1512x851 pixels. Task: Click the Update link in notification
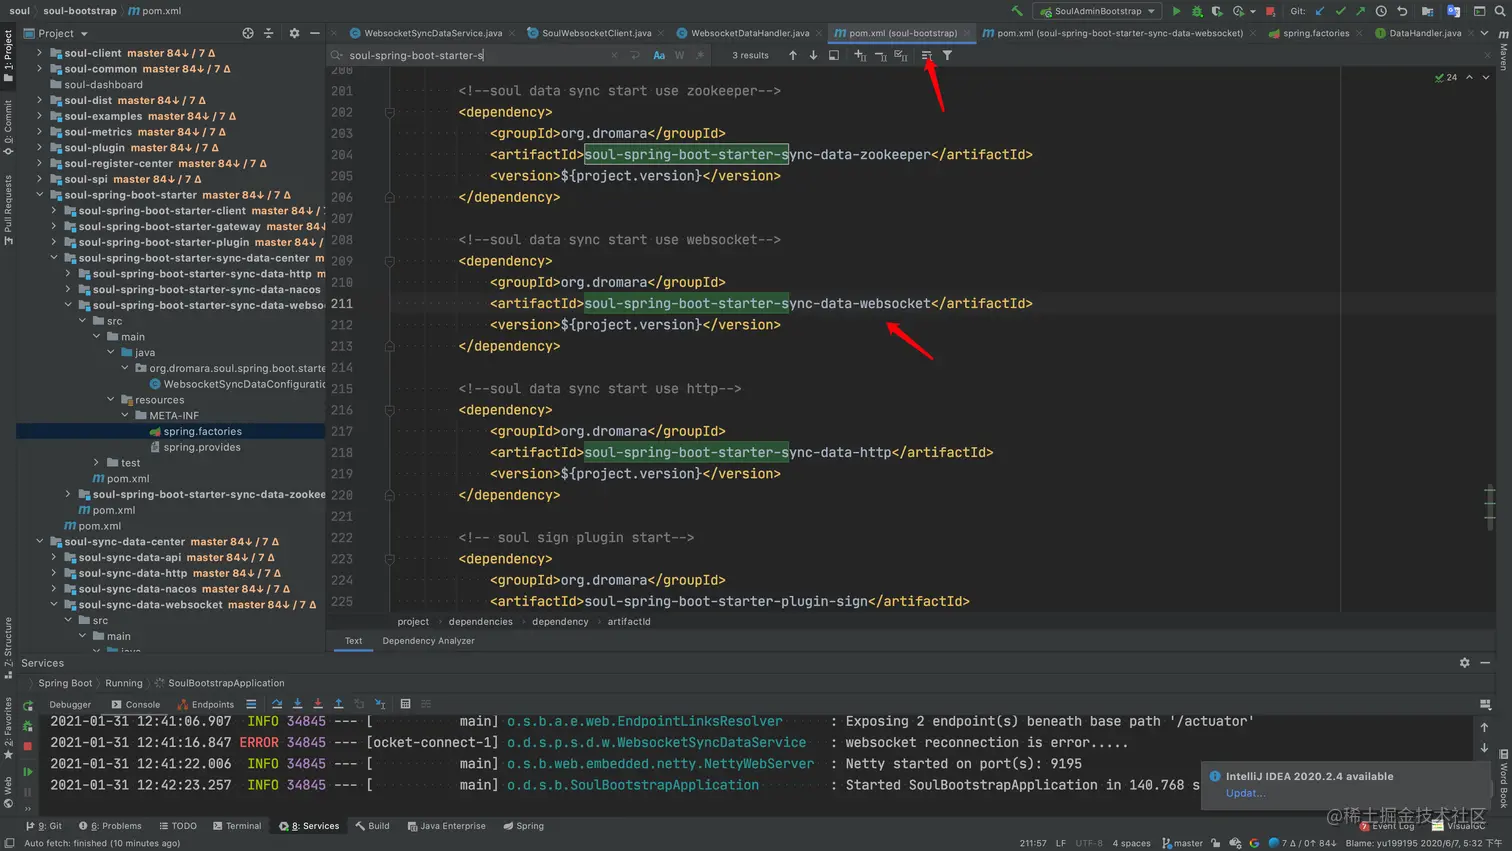pos(1245,793)
